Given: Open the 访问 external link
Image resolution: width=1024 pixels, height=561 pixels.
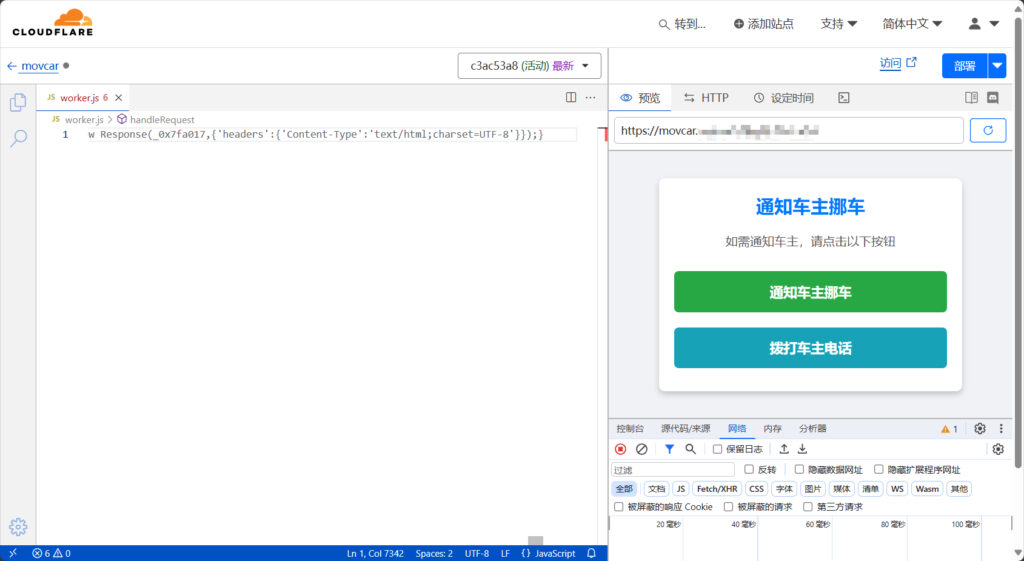Looking at the screenshot, I should coord(898,63).
